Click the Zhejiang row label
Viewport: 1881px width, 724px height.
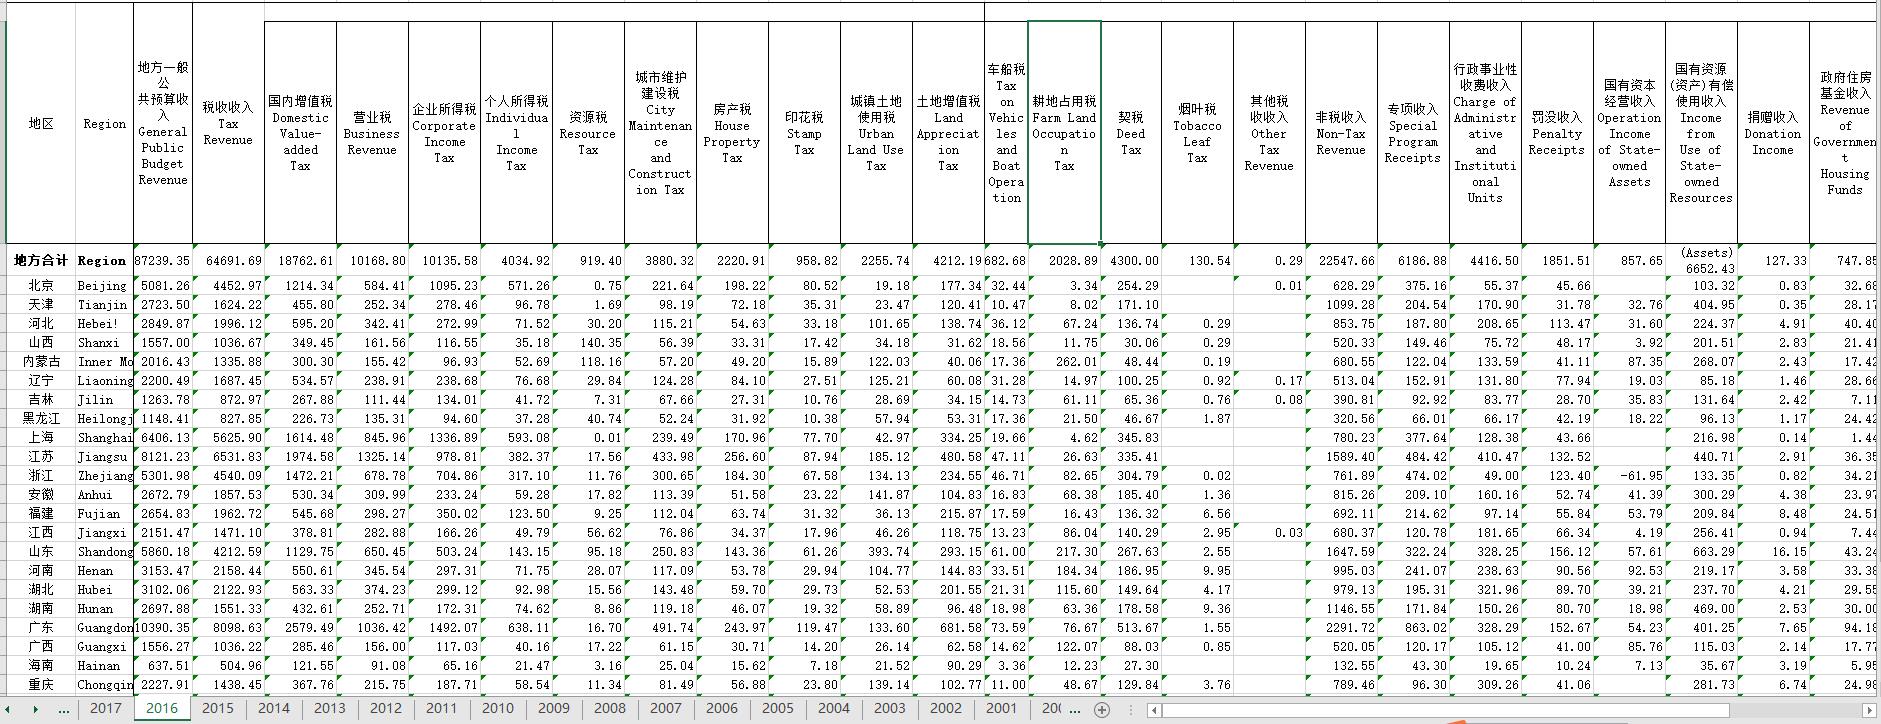point(104,476)
